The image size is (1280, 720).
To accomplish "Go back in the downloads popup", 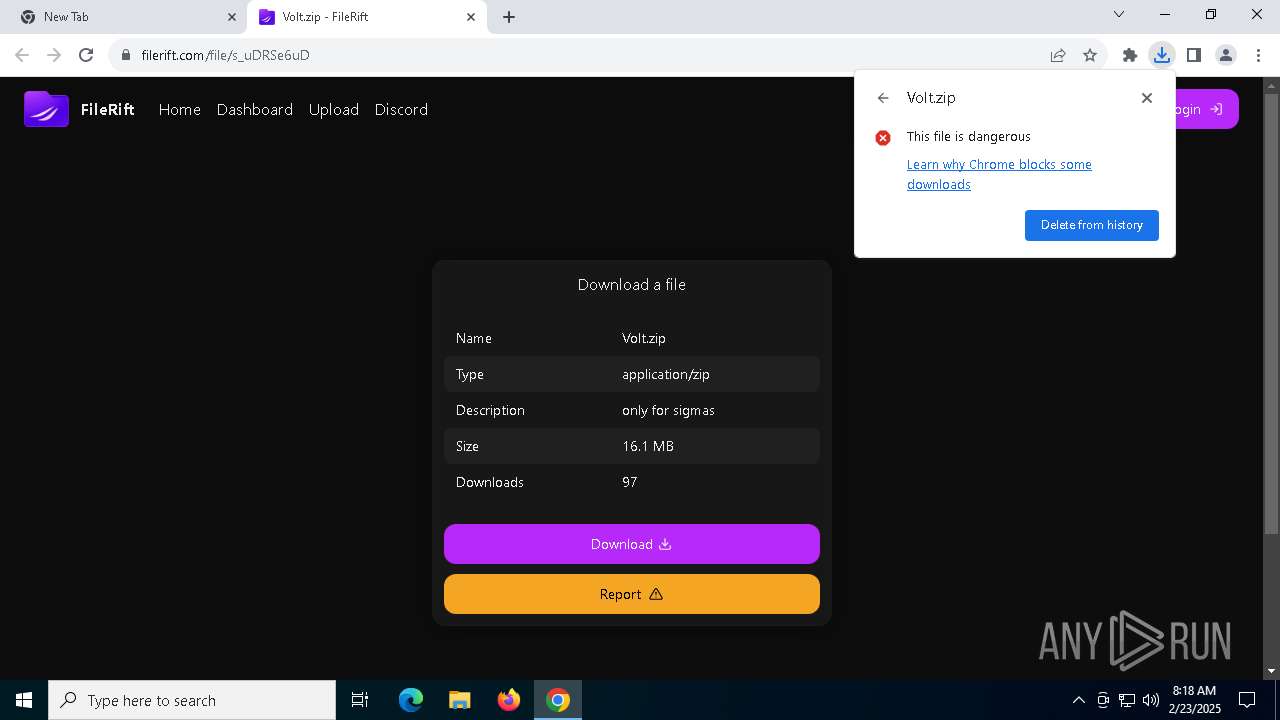I will (x=883, y=98).
